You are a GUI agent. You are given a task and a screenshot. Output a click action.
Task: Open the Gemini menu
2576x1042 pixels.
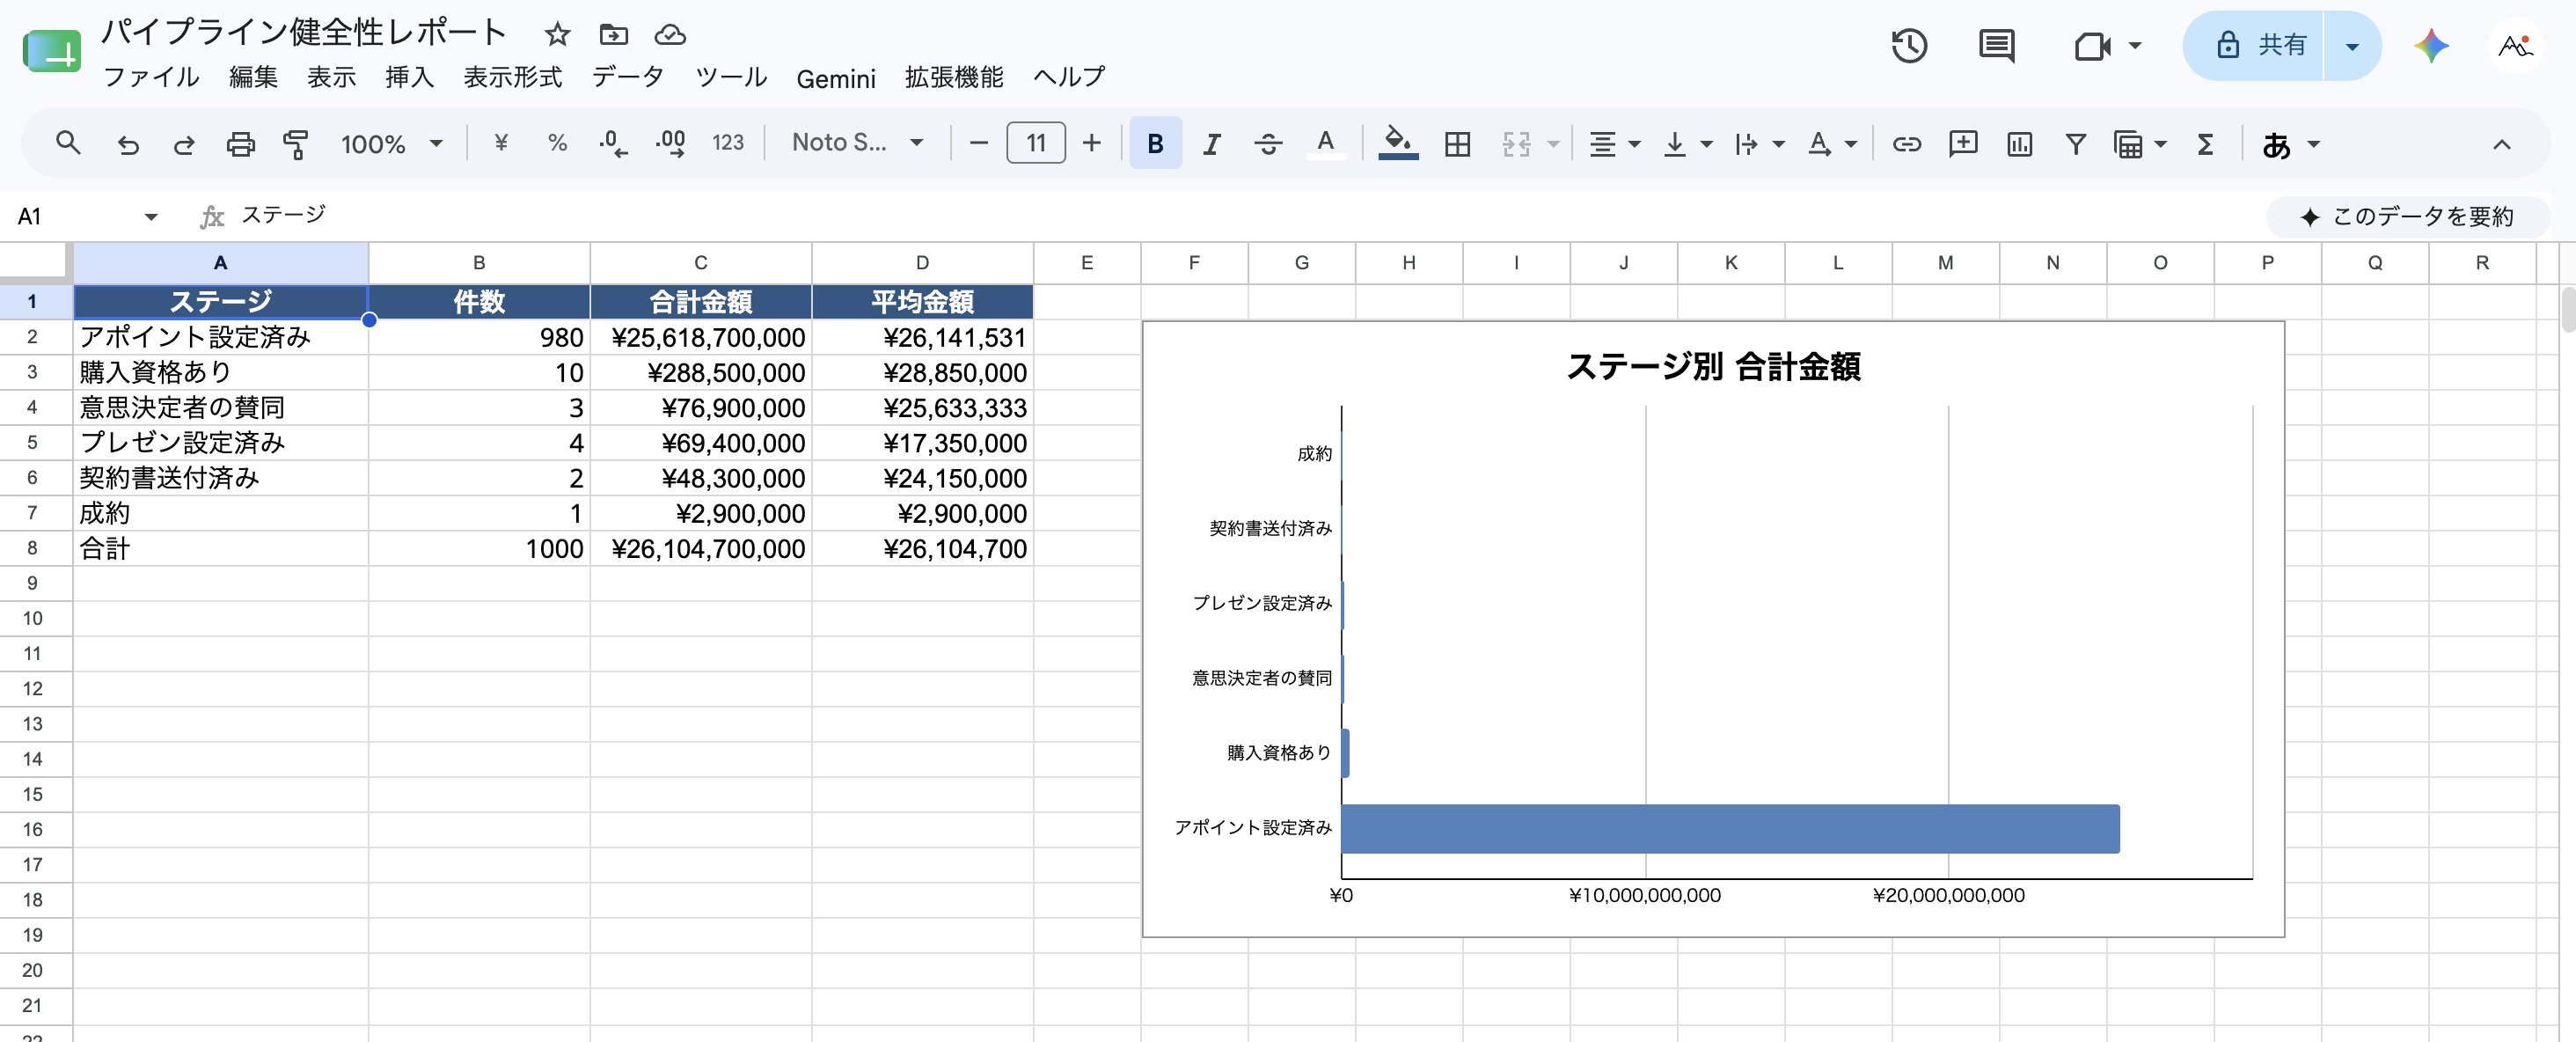point(836,78)
